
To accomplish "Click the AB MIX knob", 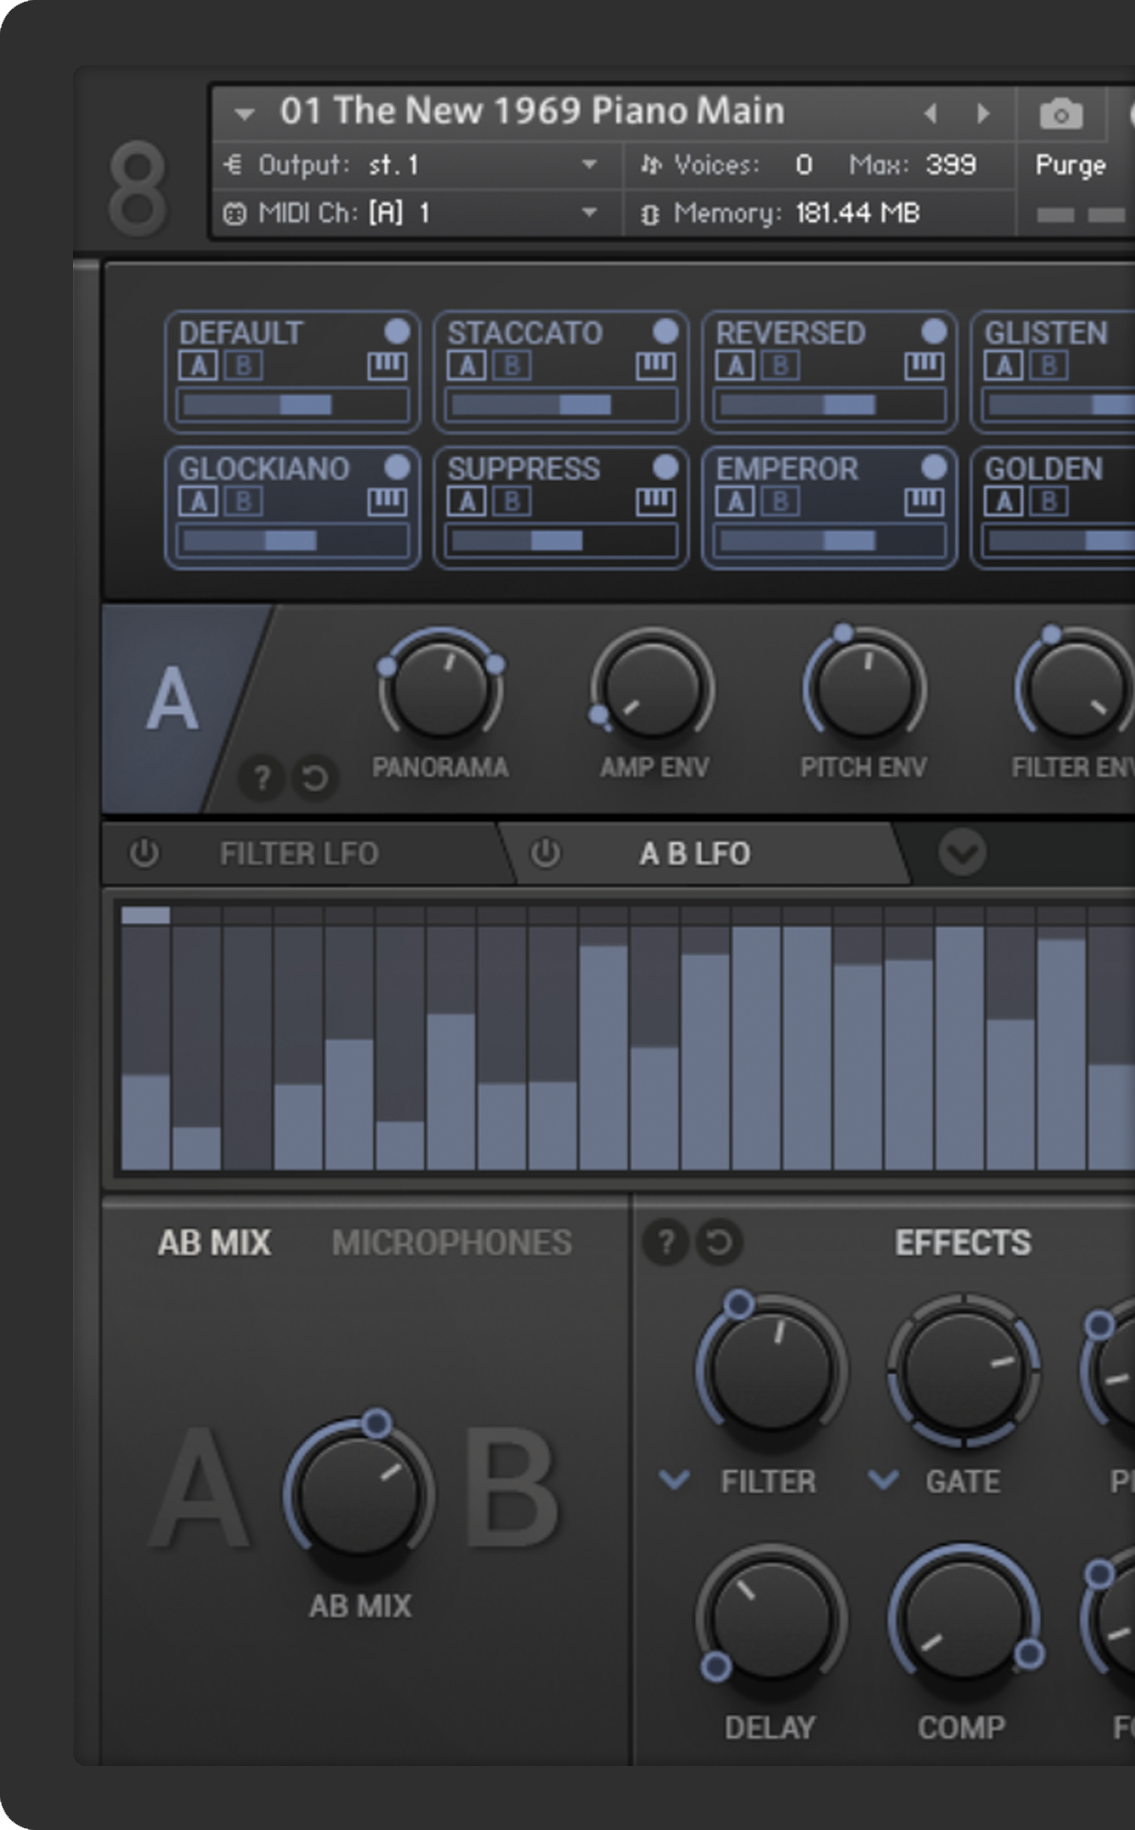I will click(359, 1494).
